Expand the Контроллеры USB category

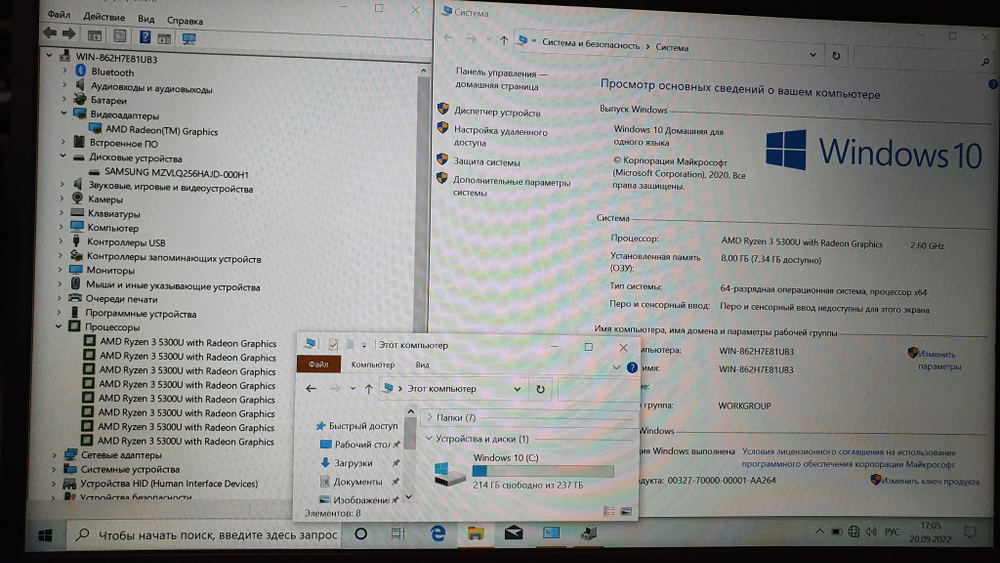pyautogui.click(x=61, y=241)
